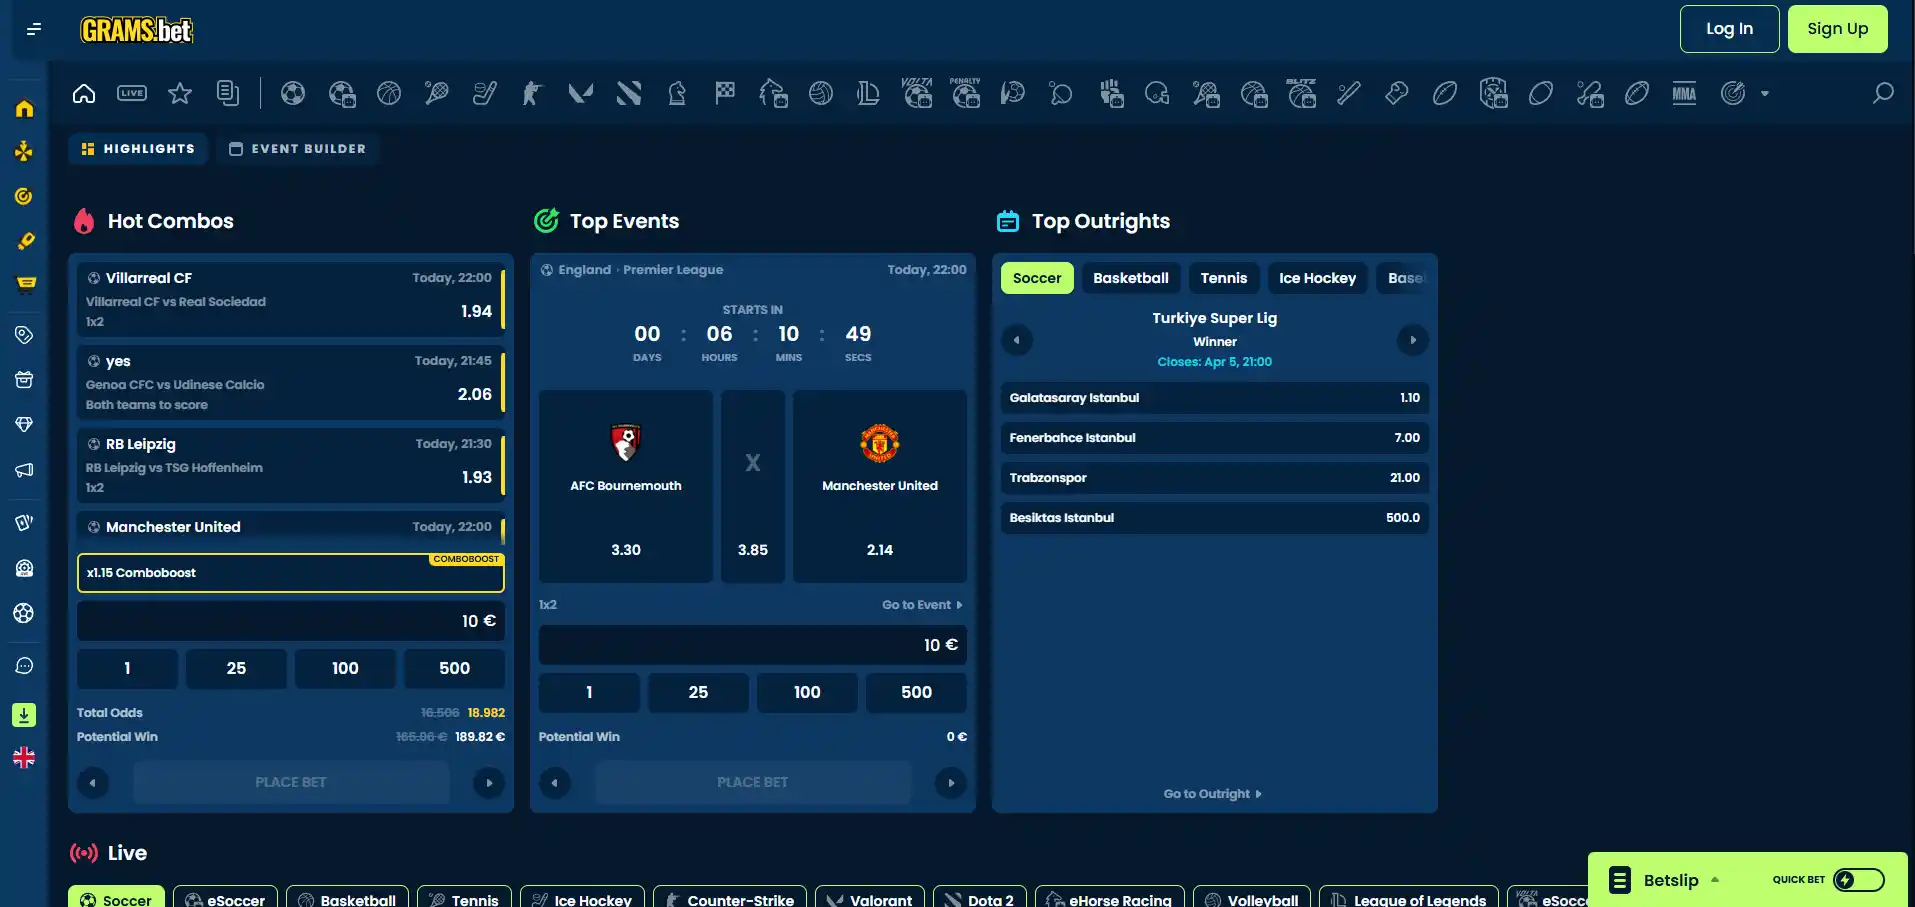The image size is (1915, 907).
Task: Click the GRAMS.bet logo
Action: pos(137,30)
